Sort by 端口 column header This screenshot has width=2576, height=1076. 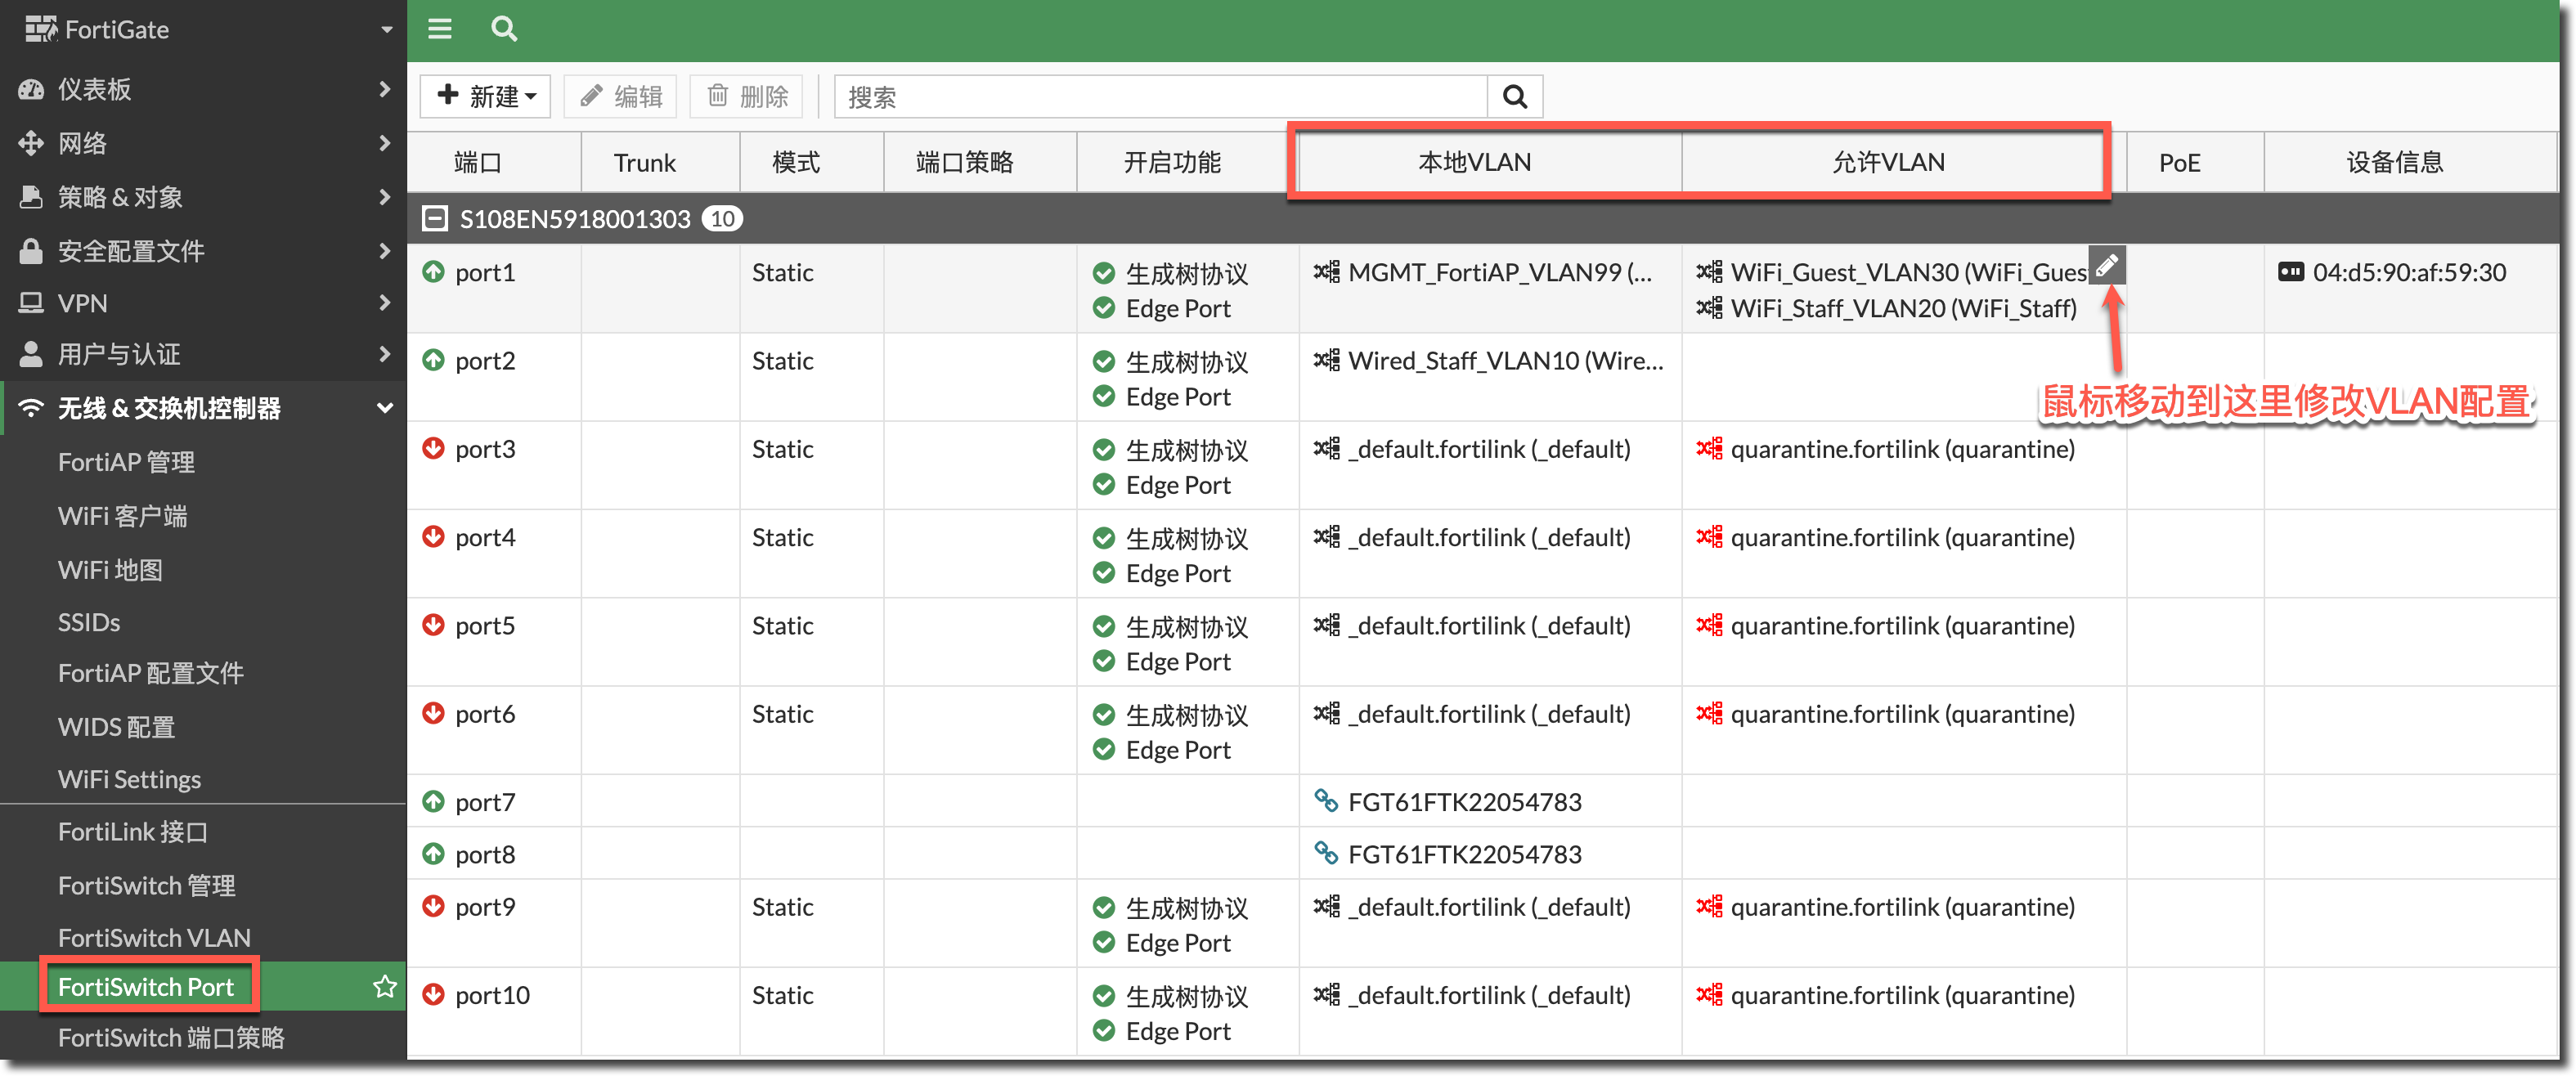(494, 162)
